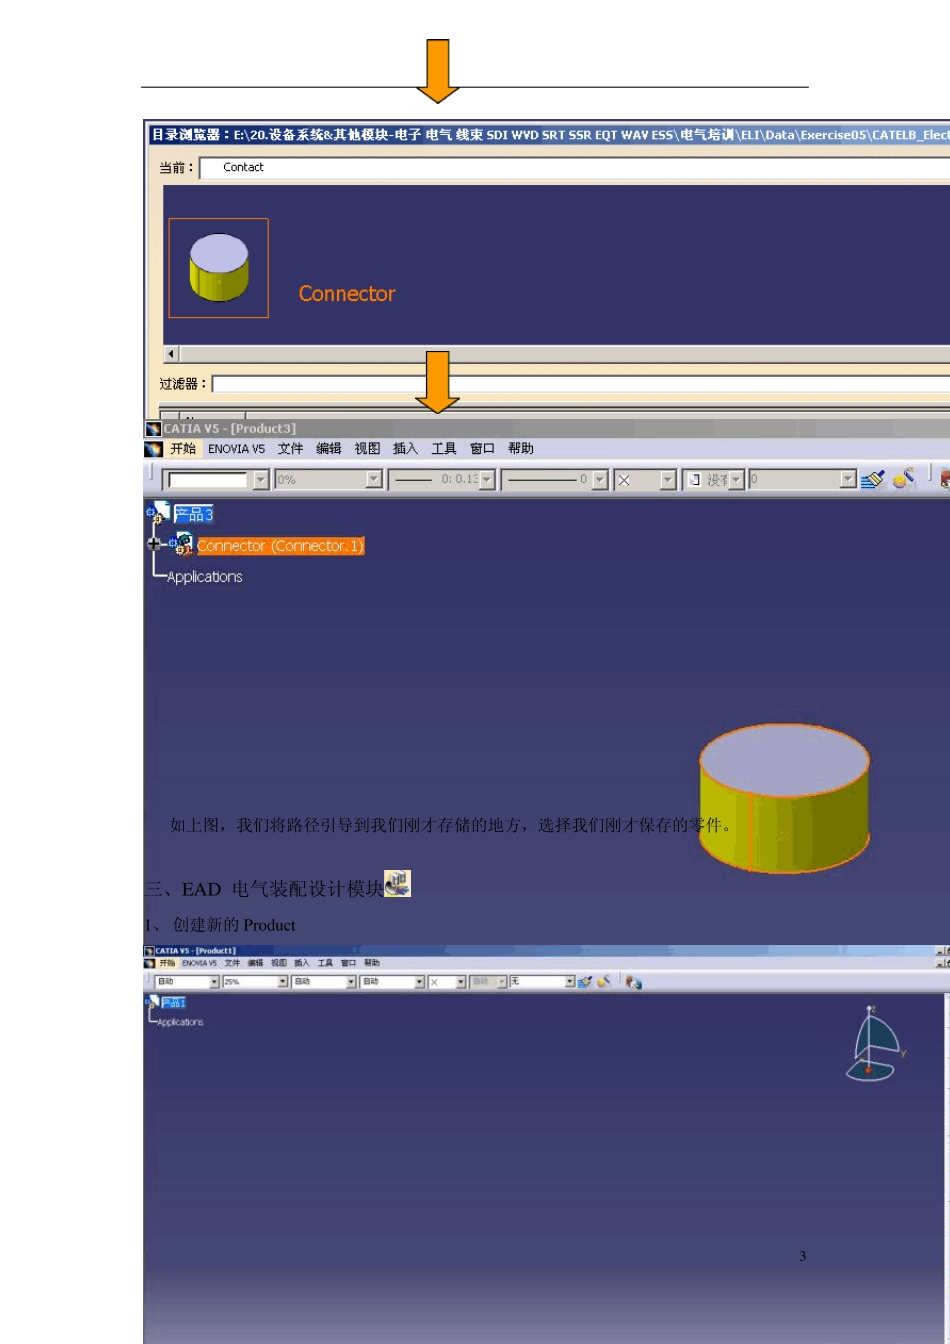Click the orange Connector label in the catalog
The image size is (950, 1344).
click(x=347, y=293)
